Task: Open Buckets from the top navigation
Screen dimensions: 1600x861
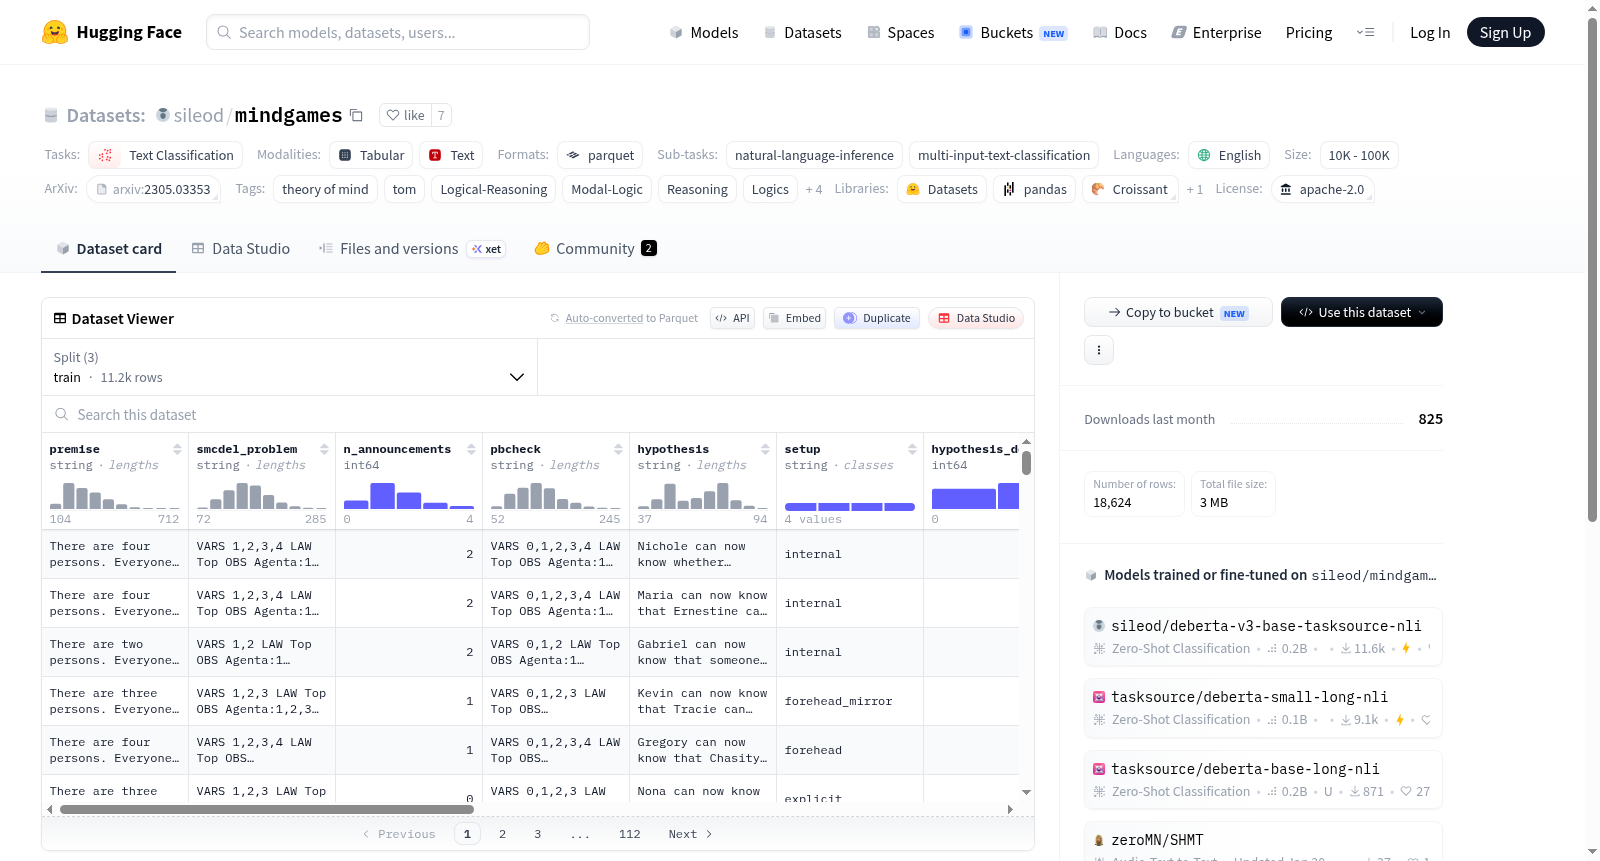Action: 1013,32
